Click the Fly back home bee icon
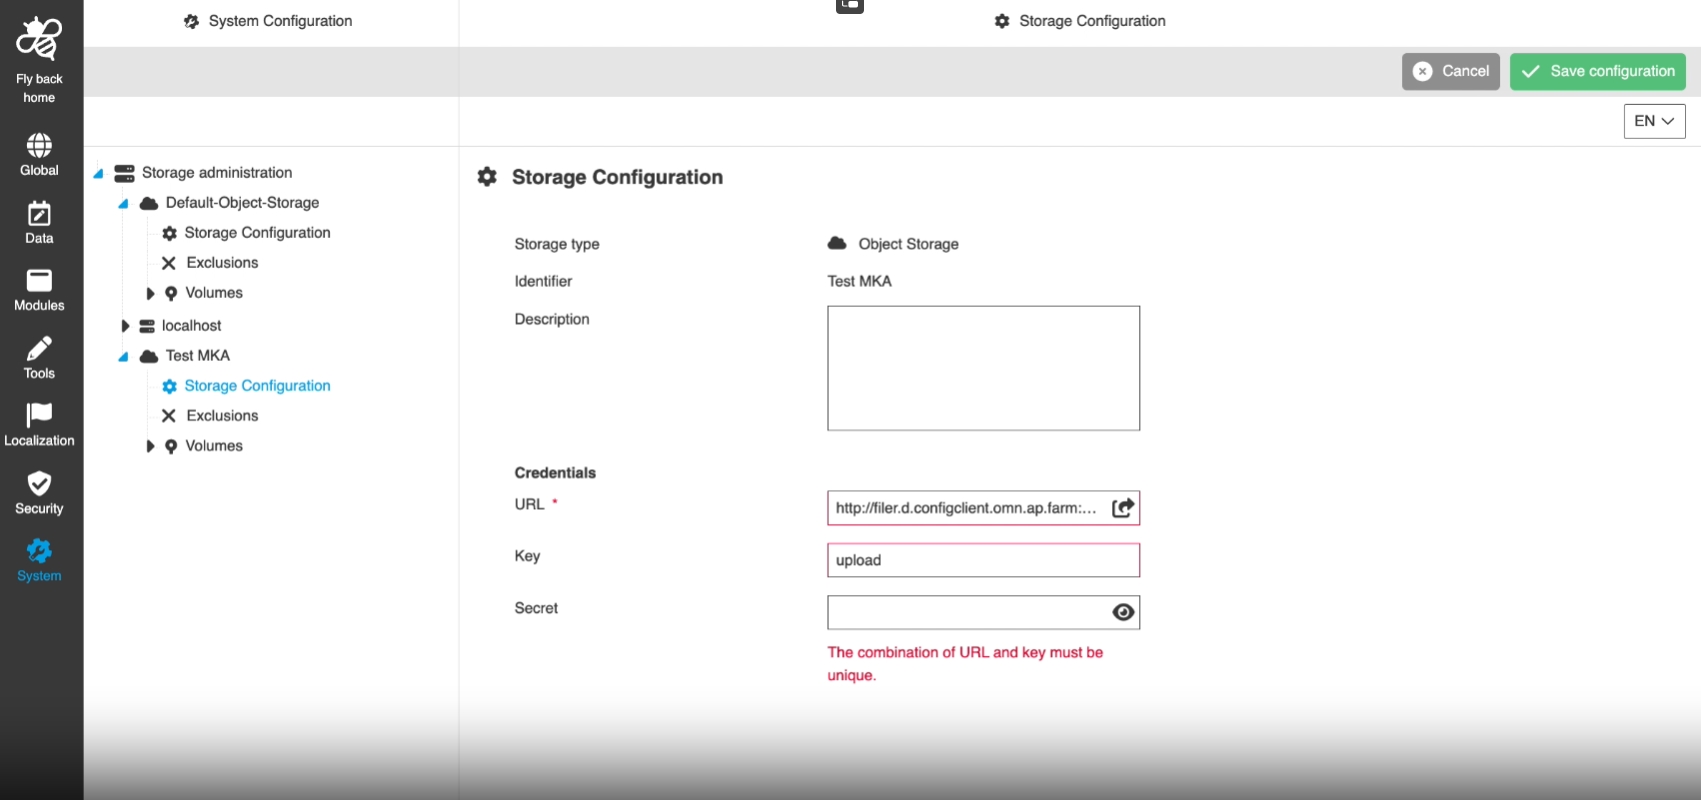1701x800 pixels. (x=39, y=40)
